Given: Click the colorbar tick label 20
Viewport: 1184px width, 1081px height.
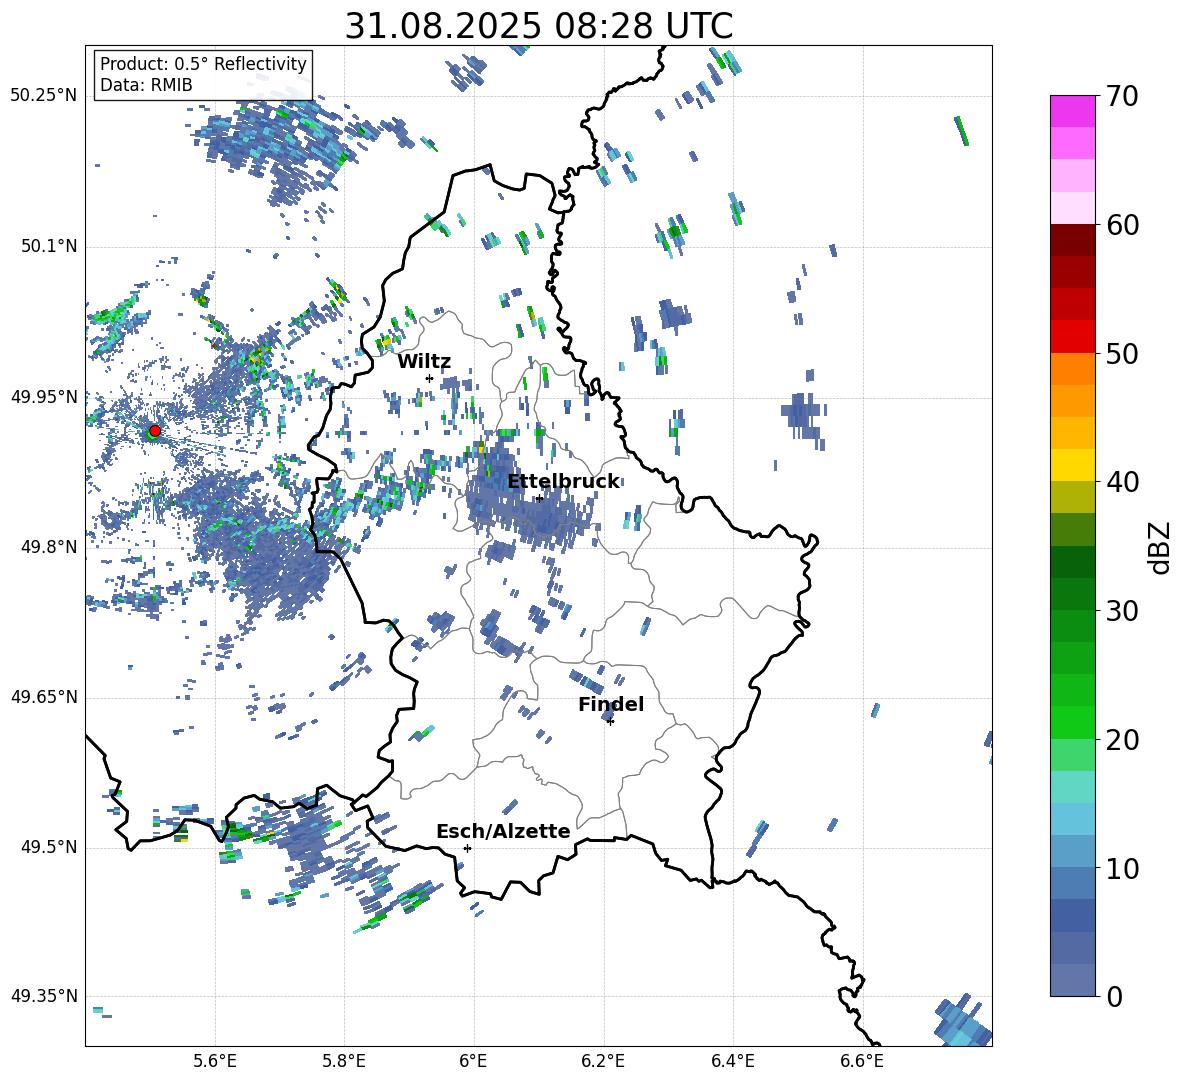Looking at the screenshot, I should (1122, 740).
